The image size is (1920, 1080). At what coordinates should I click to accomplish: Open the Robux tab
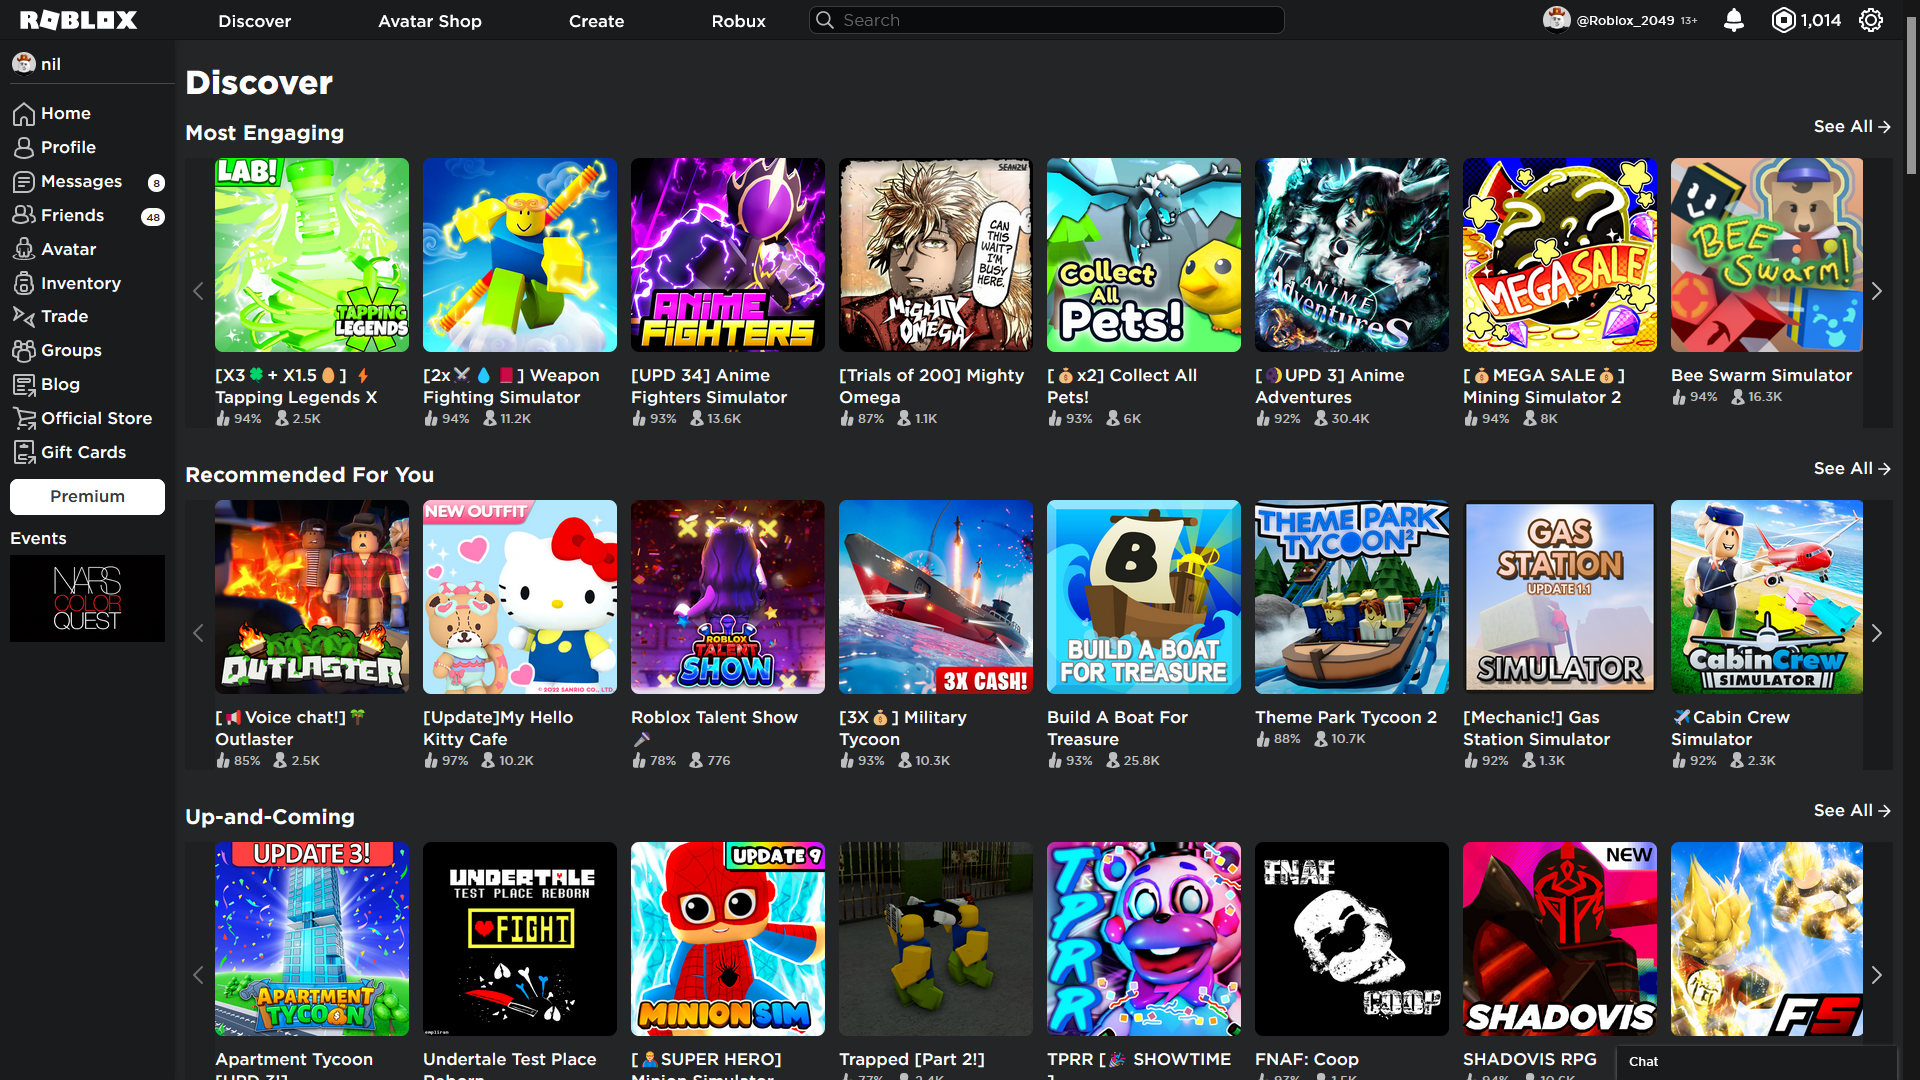738,21
